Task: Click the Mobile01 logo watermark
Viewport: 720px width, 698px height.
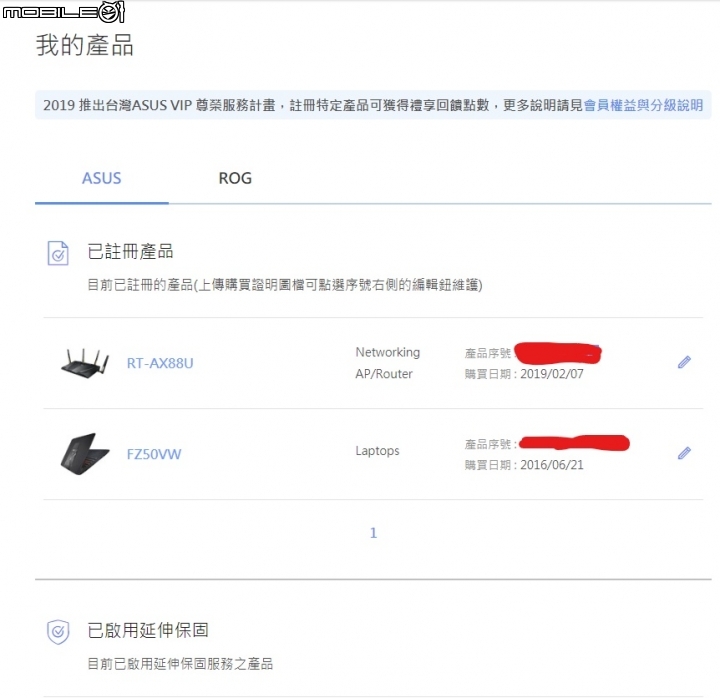Action: 64,12
